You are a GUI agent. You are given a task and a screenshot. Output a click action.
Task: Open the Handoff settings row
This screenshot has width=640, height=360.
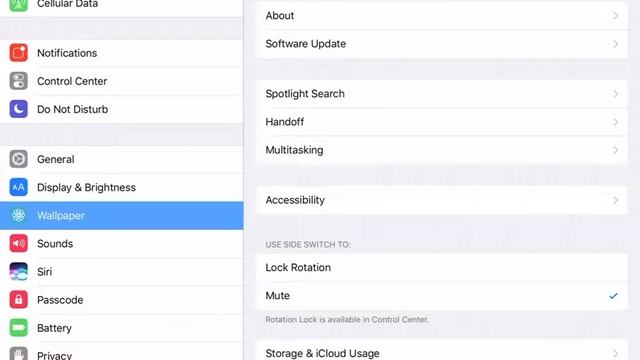(442, 122)
